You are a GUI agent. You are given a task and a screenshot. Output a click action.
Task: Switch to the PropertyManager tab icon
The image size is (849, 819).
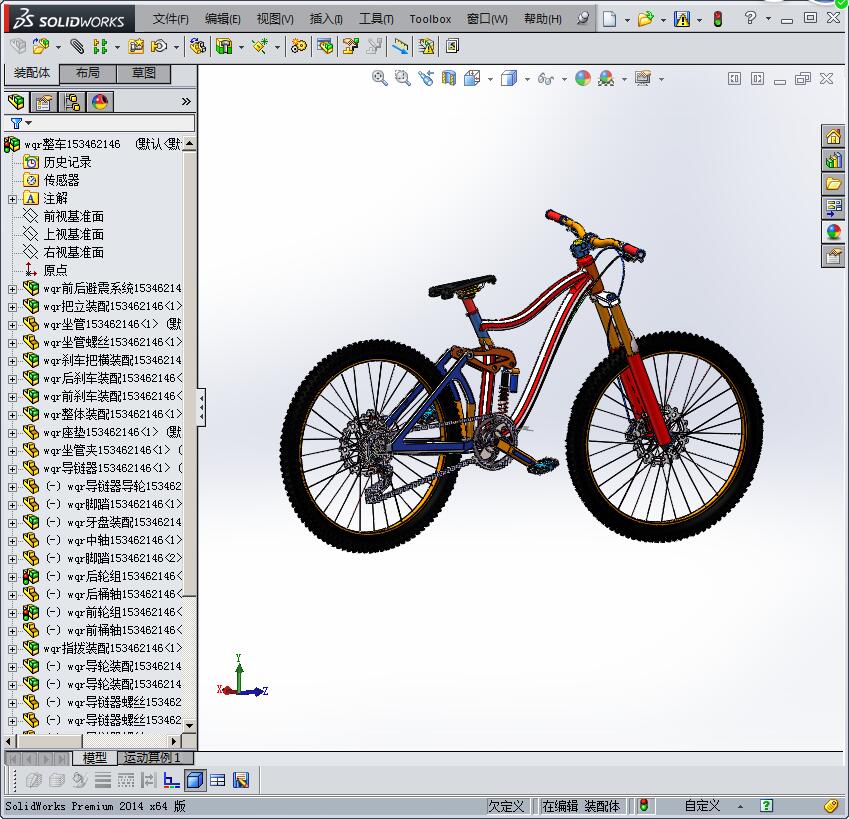(44, 102)
